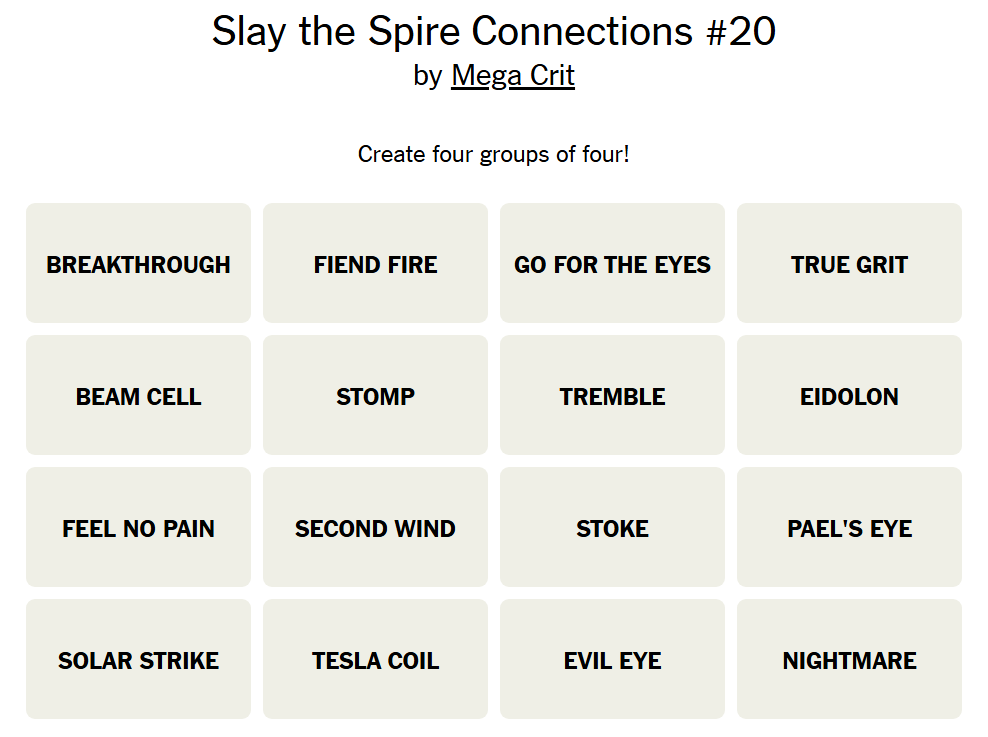Screen dimensions: 988x737
Task: Select the SECOND WIND tile
Action: pos(375,528)
